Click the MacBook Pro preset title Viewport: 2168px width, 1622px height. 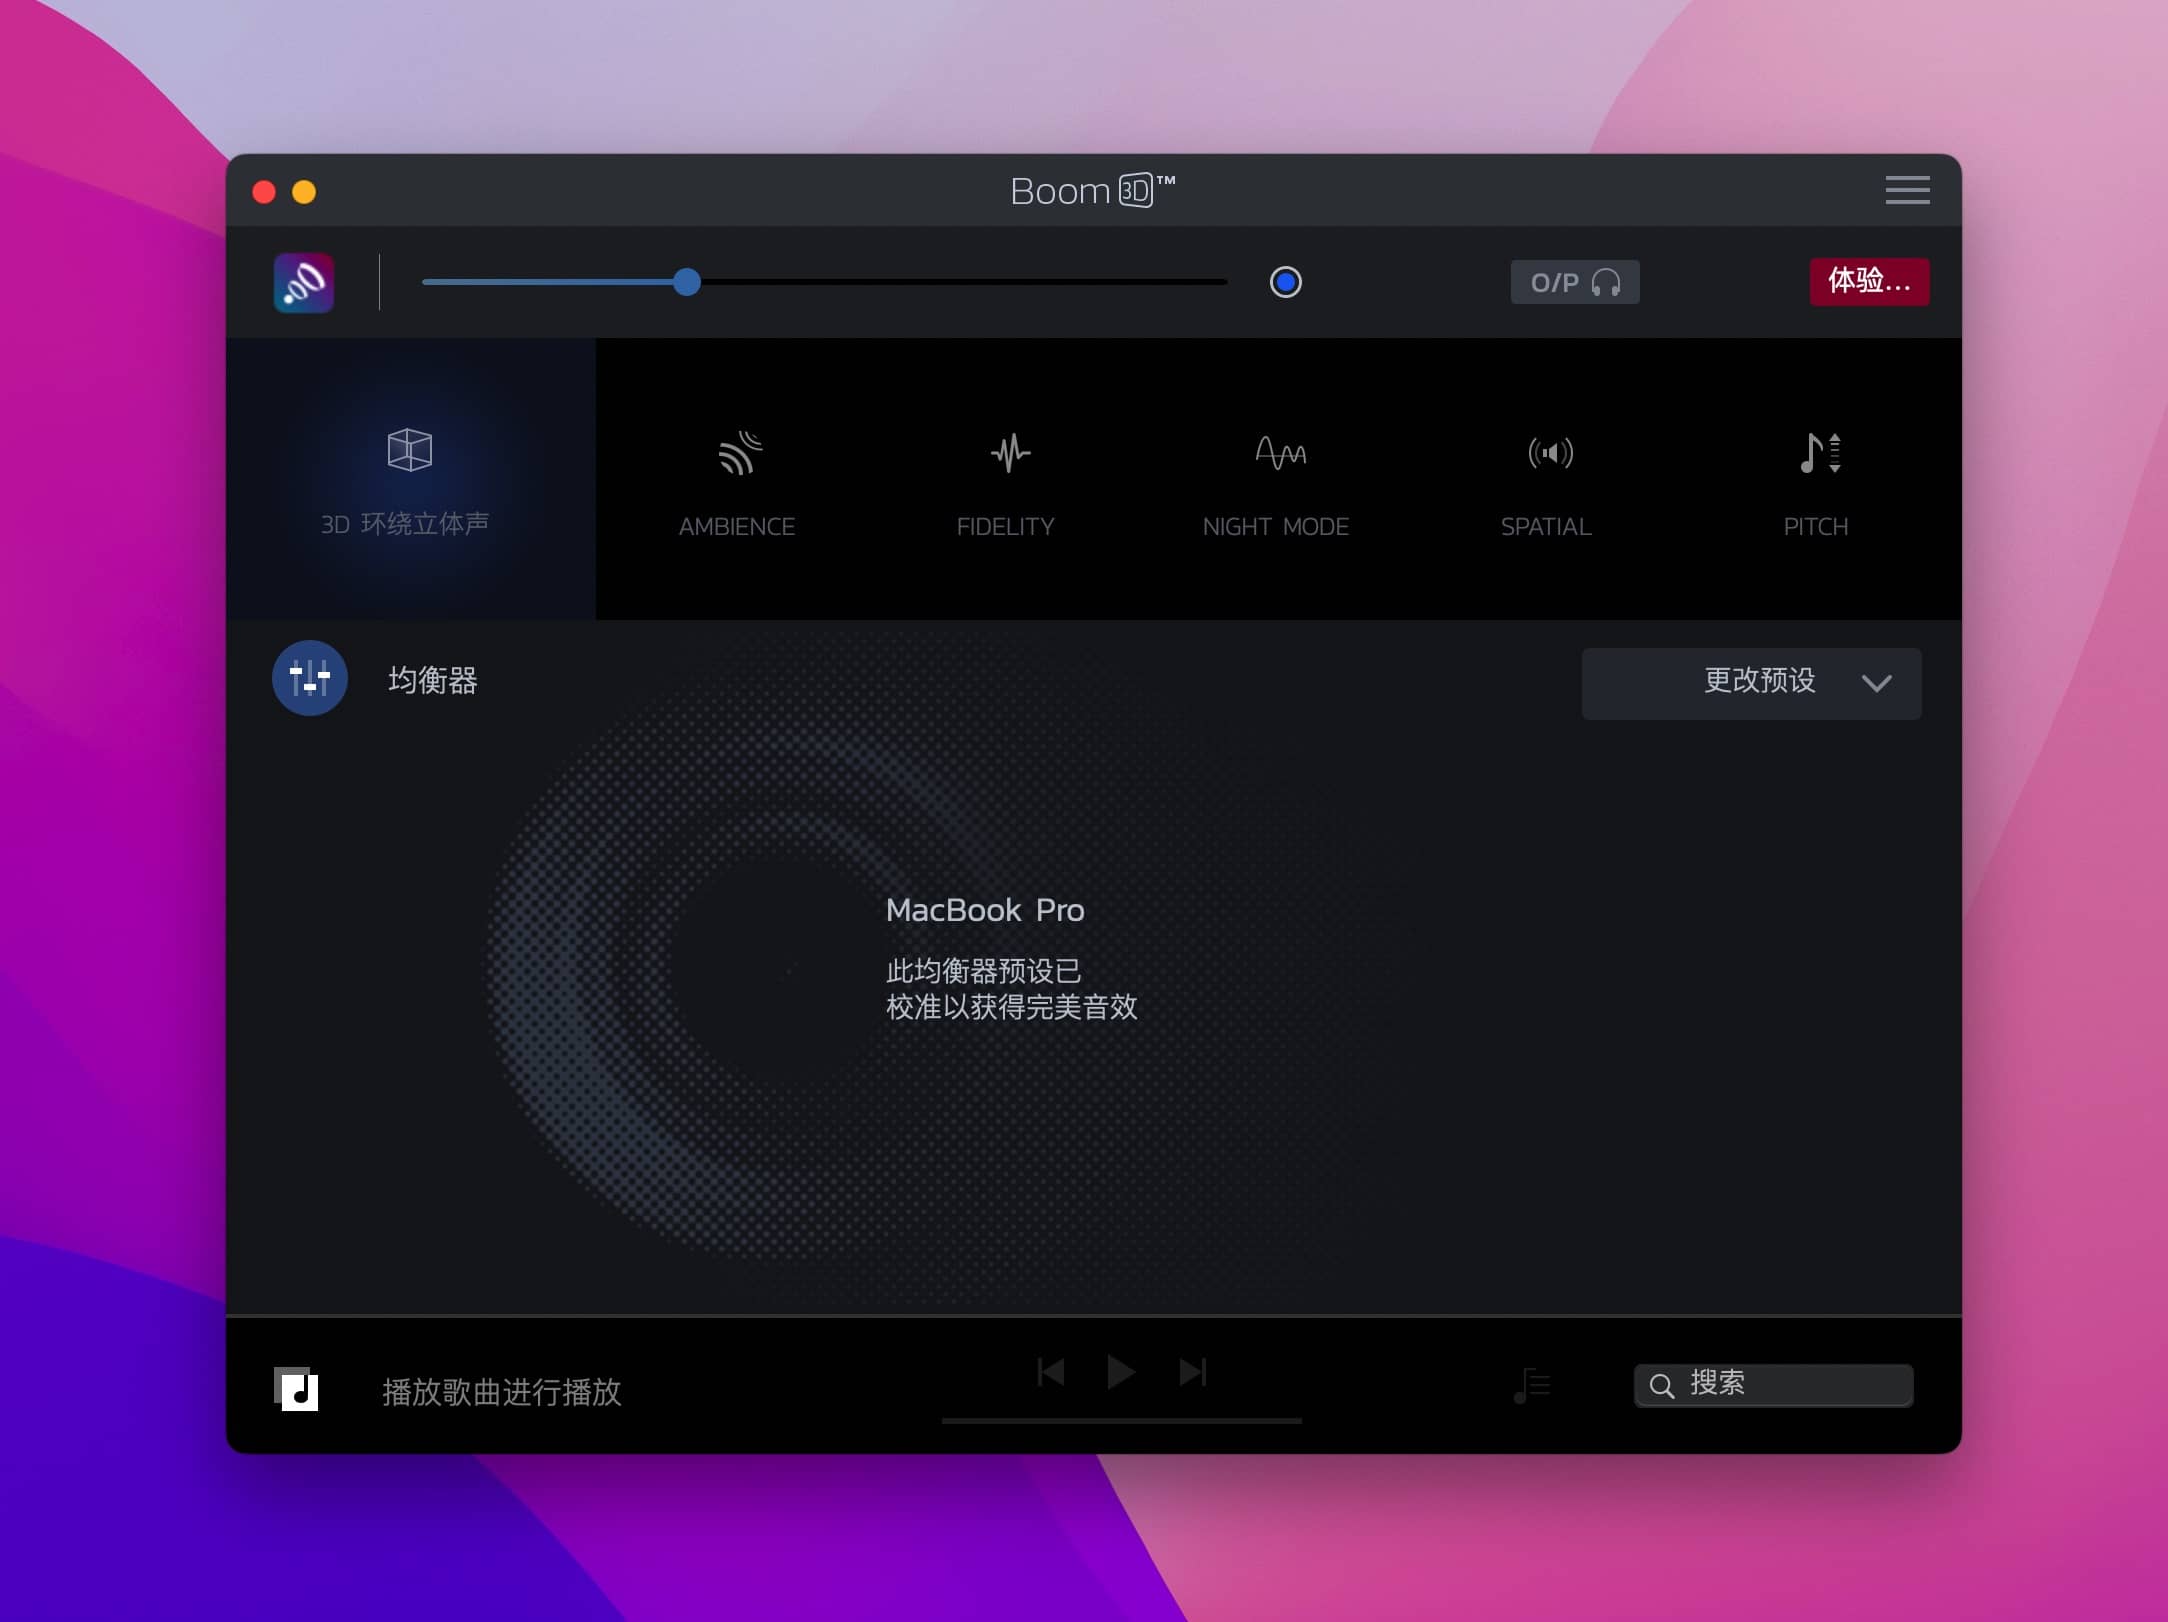[985, 910]
